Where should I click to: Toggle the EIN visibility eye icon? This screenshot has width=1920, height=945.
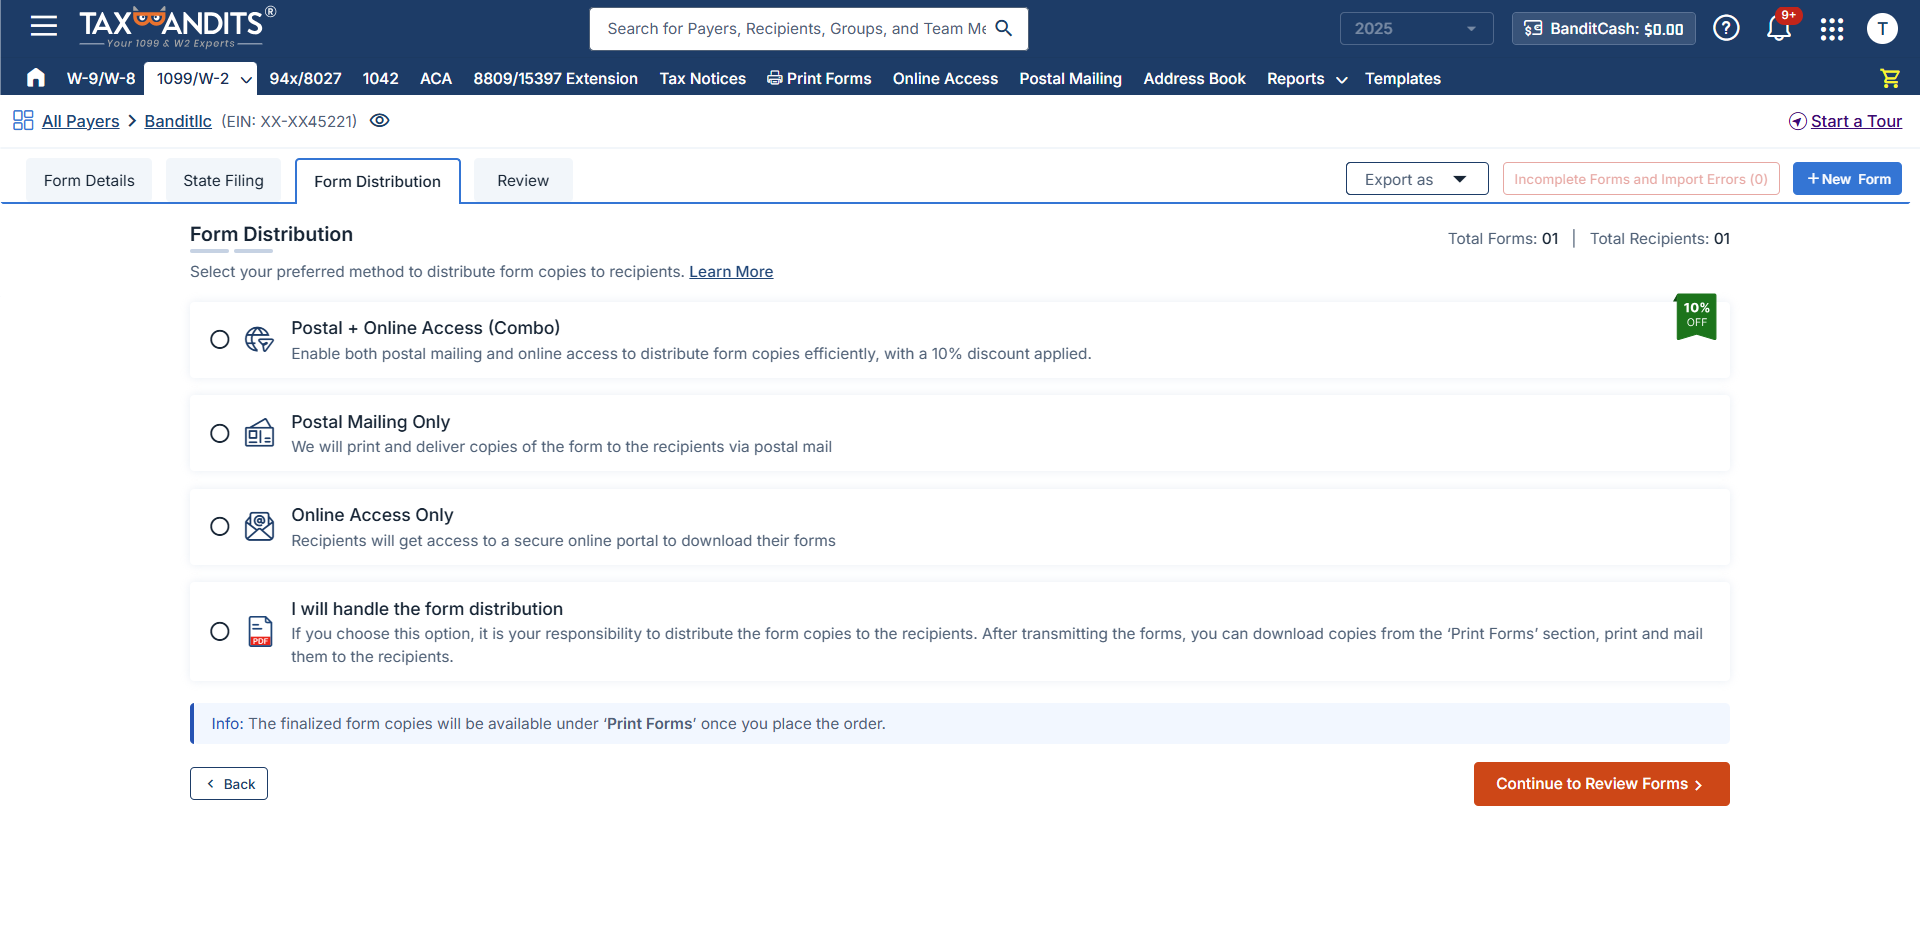pyautogui.click(x=379, y=120)
